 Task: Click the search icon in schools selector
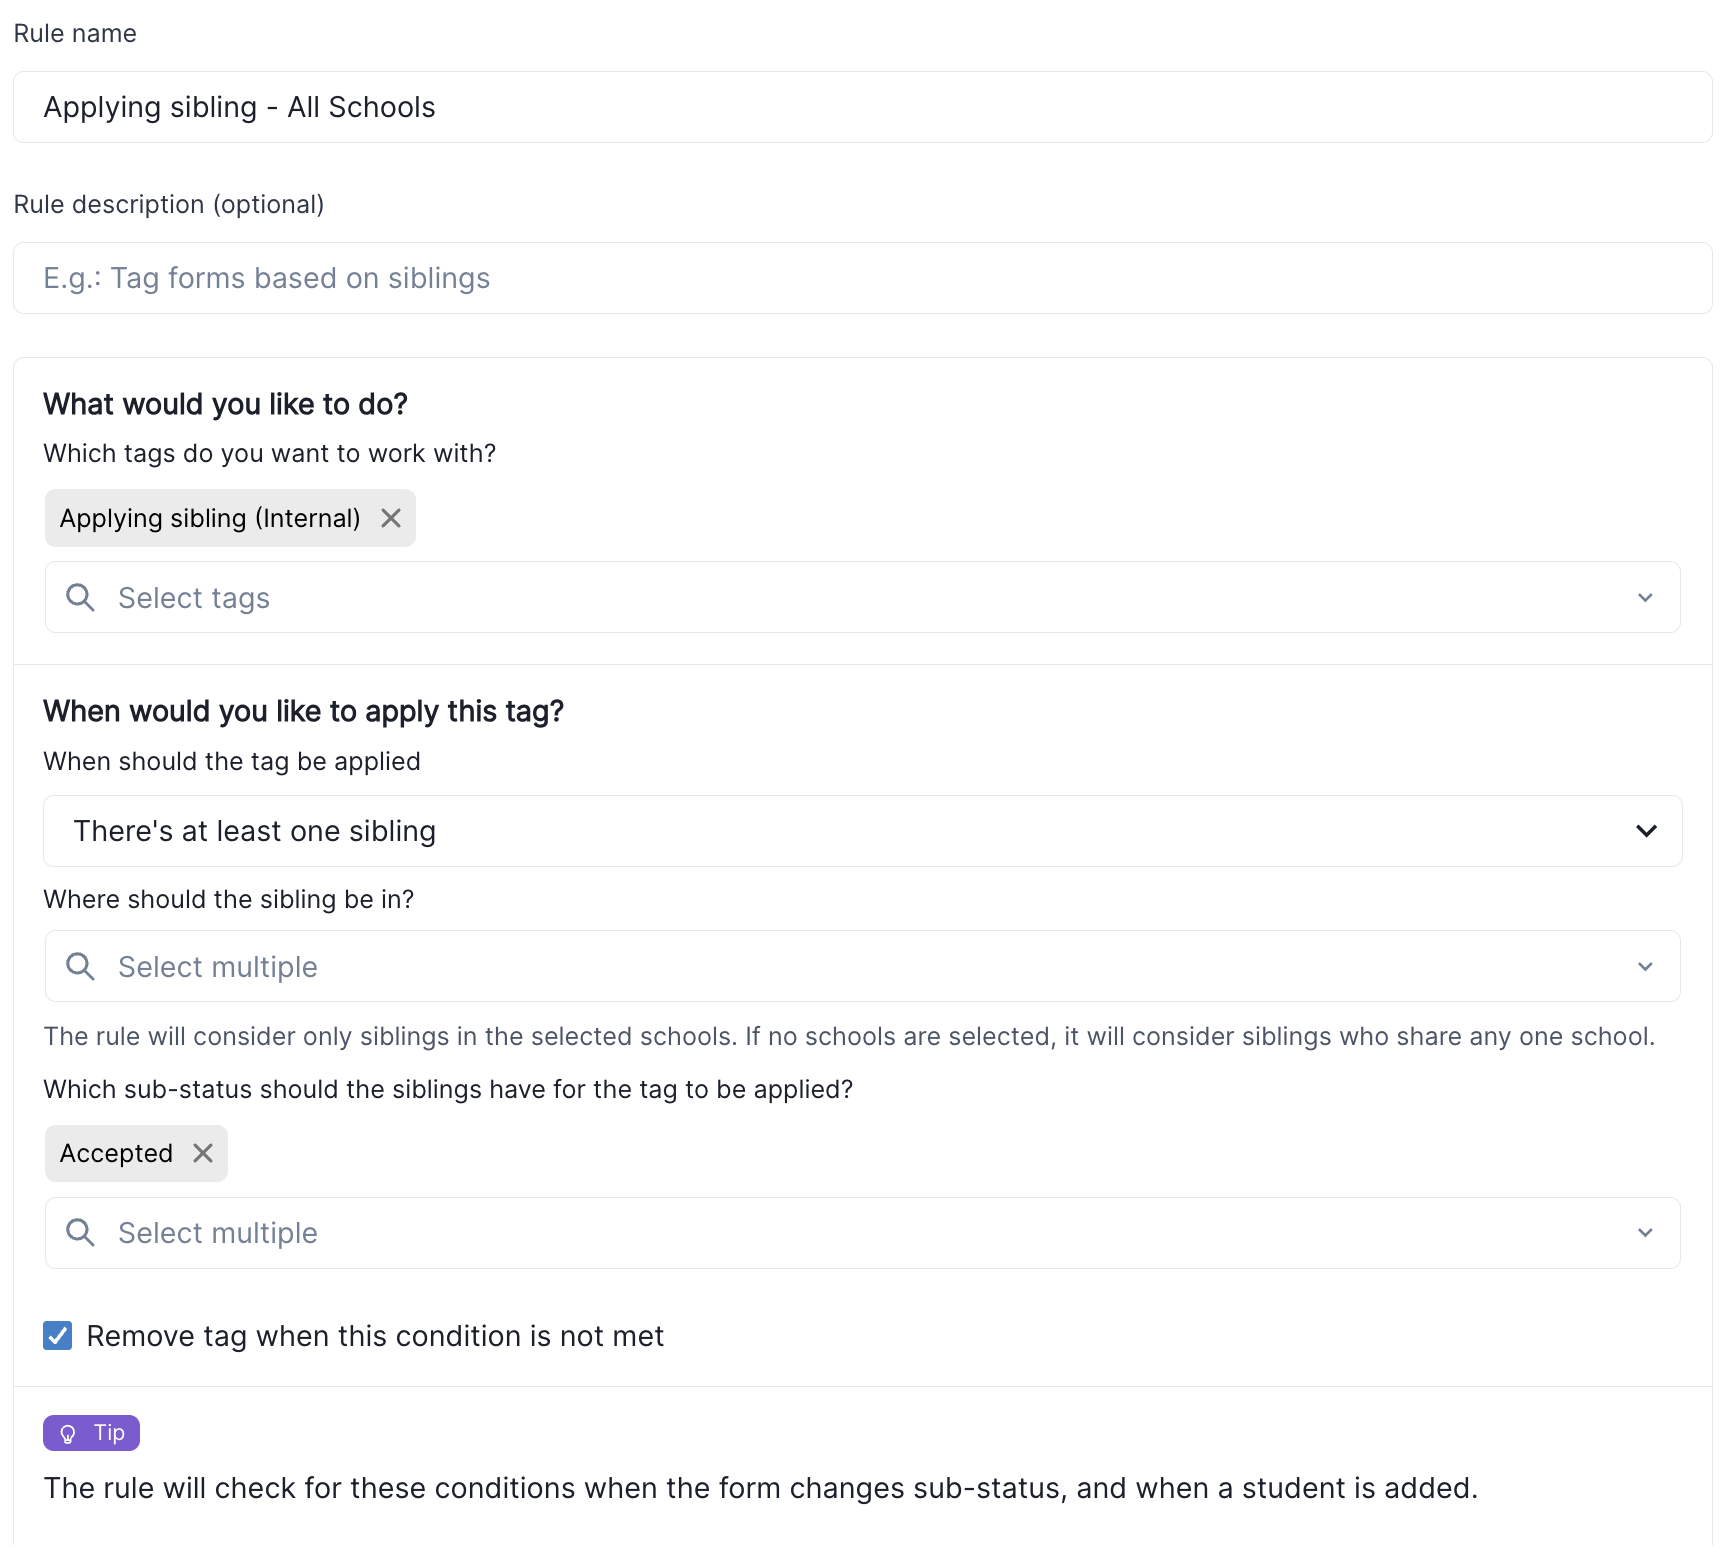[x=80, y=966]
